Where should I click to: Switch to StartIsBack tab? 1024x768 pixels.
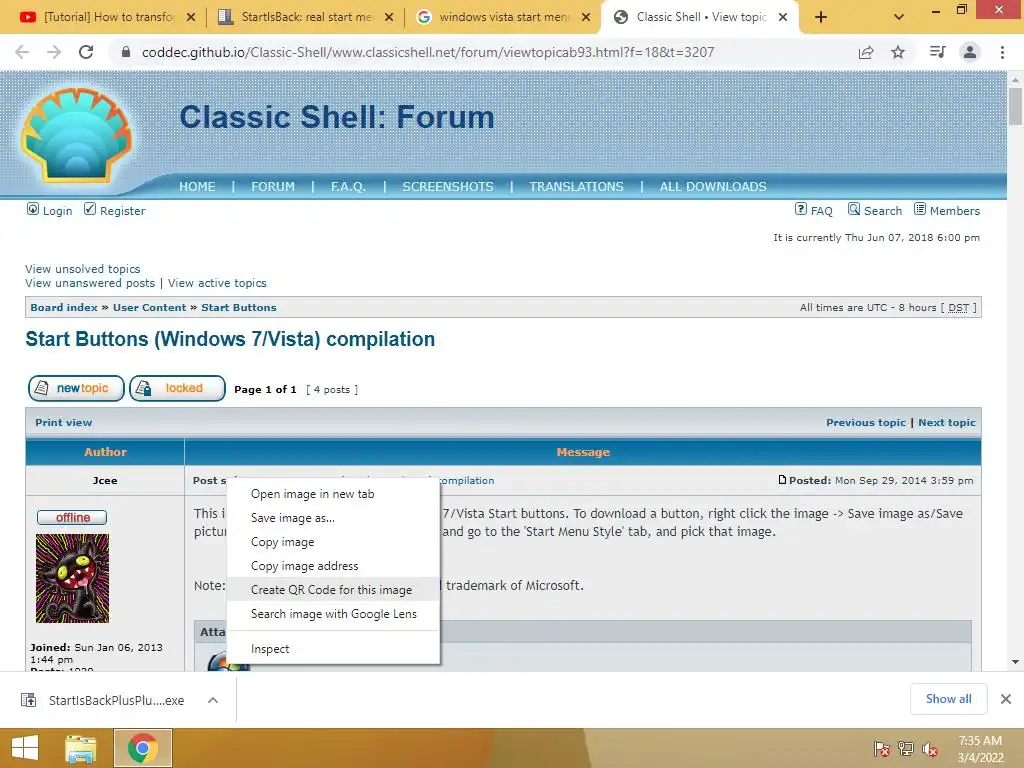pos(306,17)
